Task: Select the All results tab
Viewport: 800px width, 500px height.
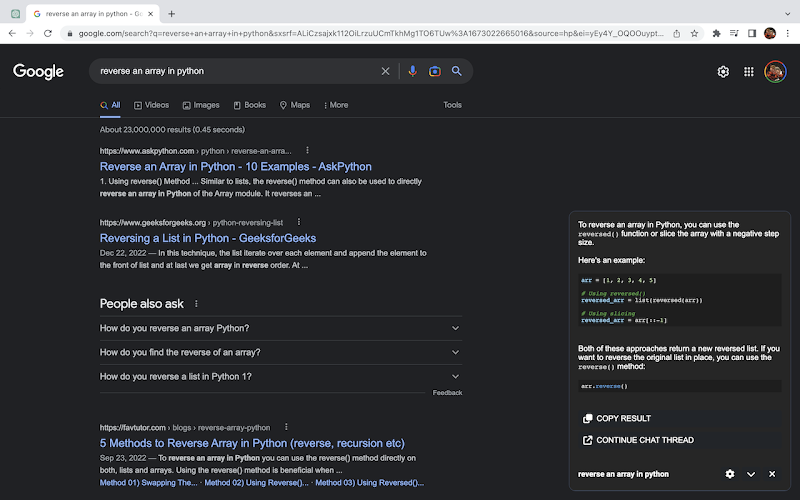Action: [x=110, y=105]
